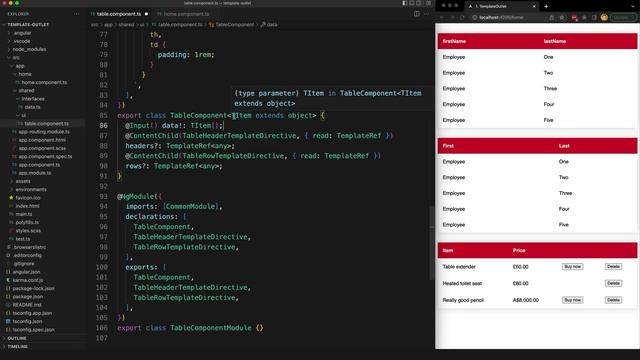The height and width of the screenshot is (360, 640).
Task: Click the browser address bar
Action: 508,18
